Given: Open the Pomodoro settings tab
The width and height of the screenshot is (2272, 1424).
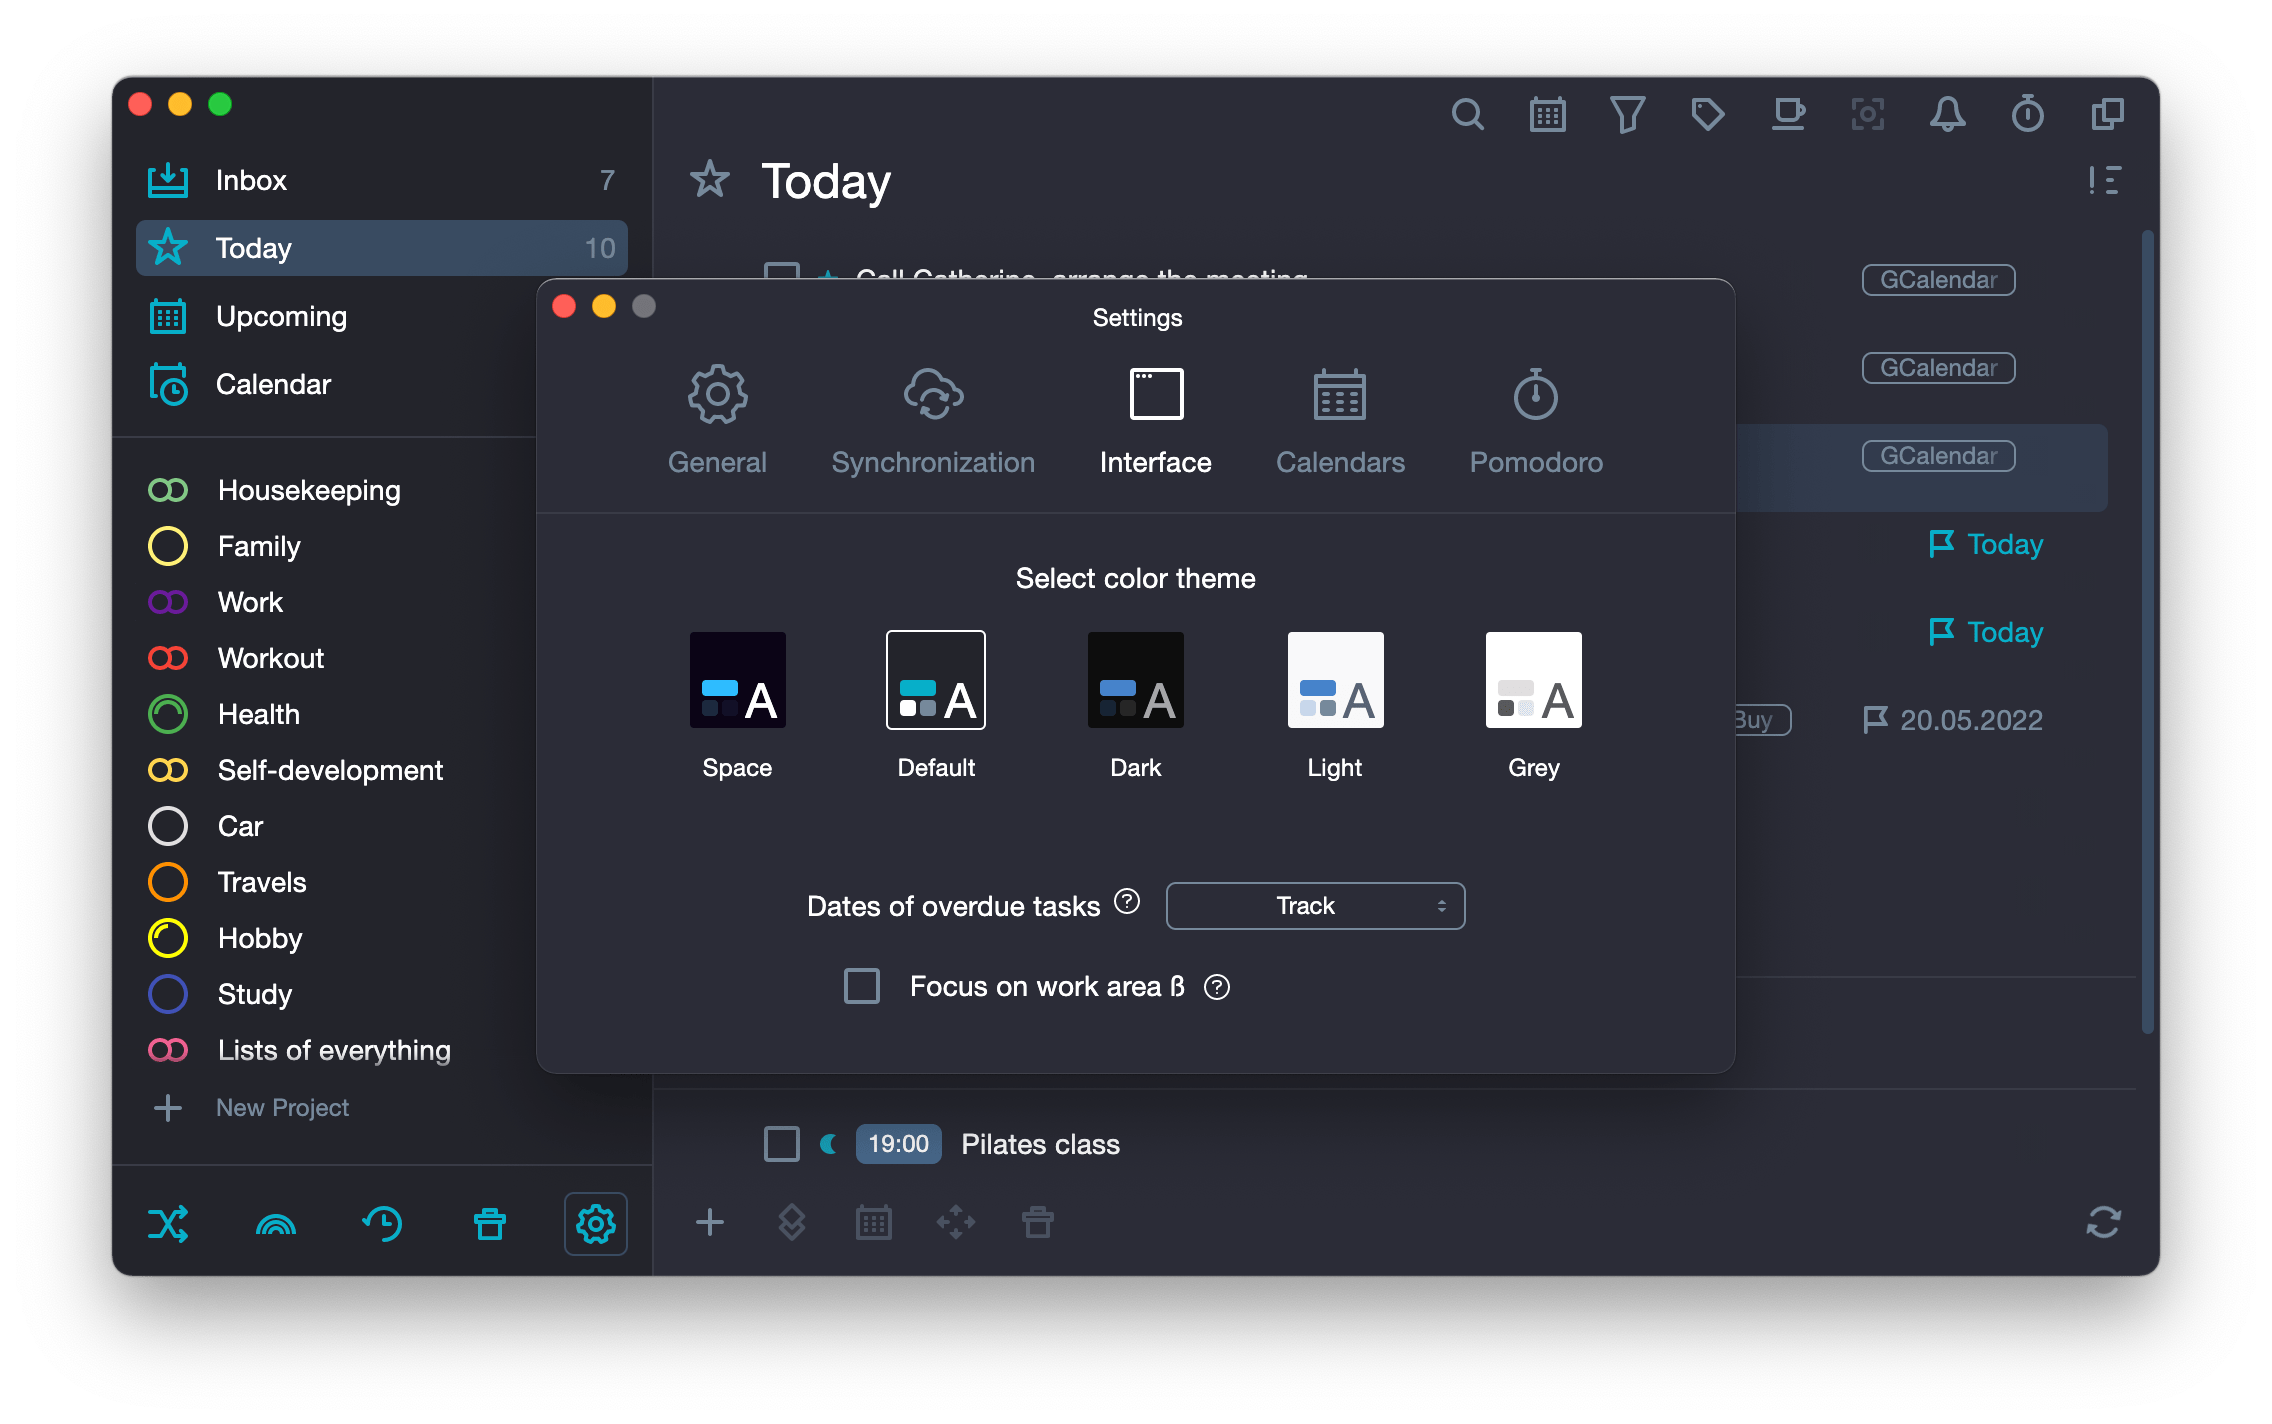Looking at the screenshot, I should coord(1536,421).
